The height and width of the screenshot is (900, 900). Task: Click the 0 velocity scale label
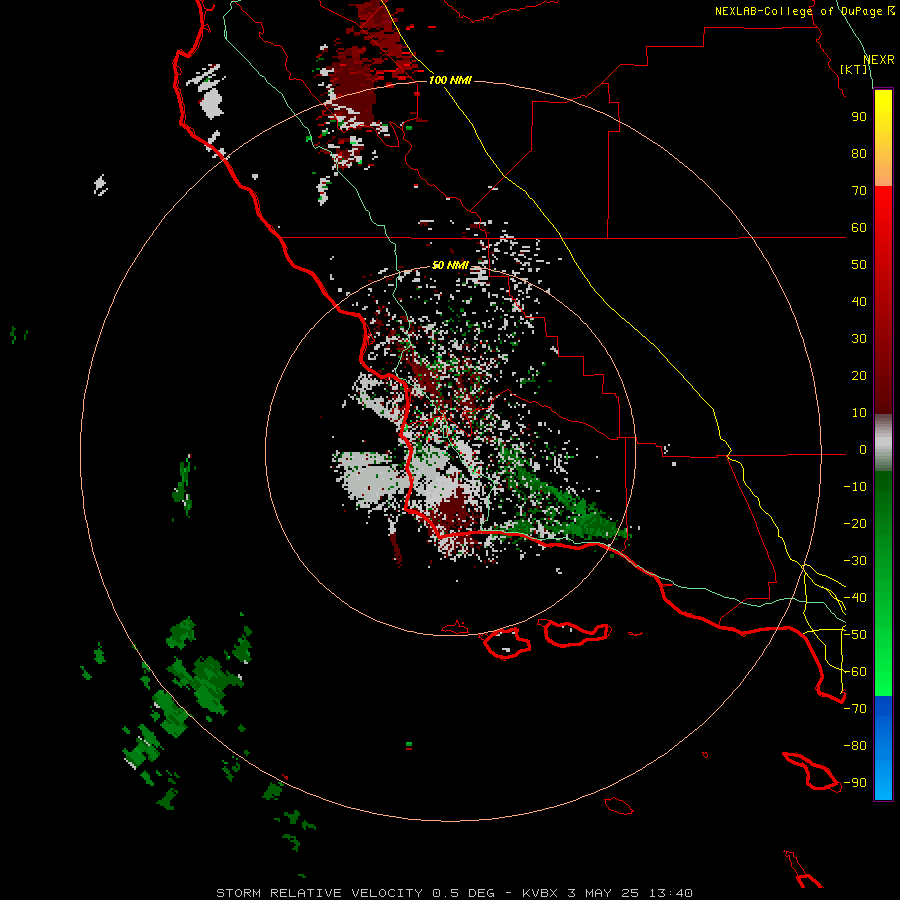pos(863,449)
